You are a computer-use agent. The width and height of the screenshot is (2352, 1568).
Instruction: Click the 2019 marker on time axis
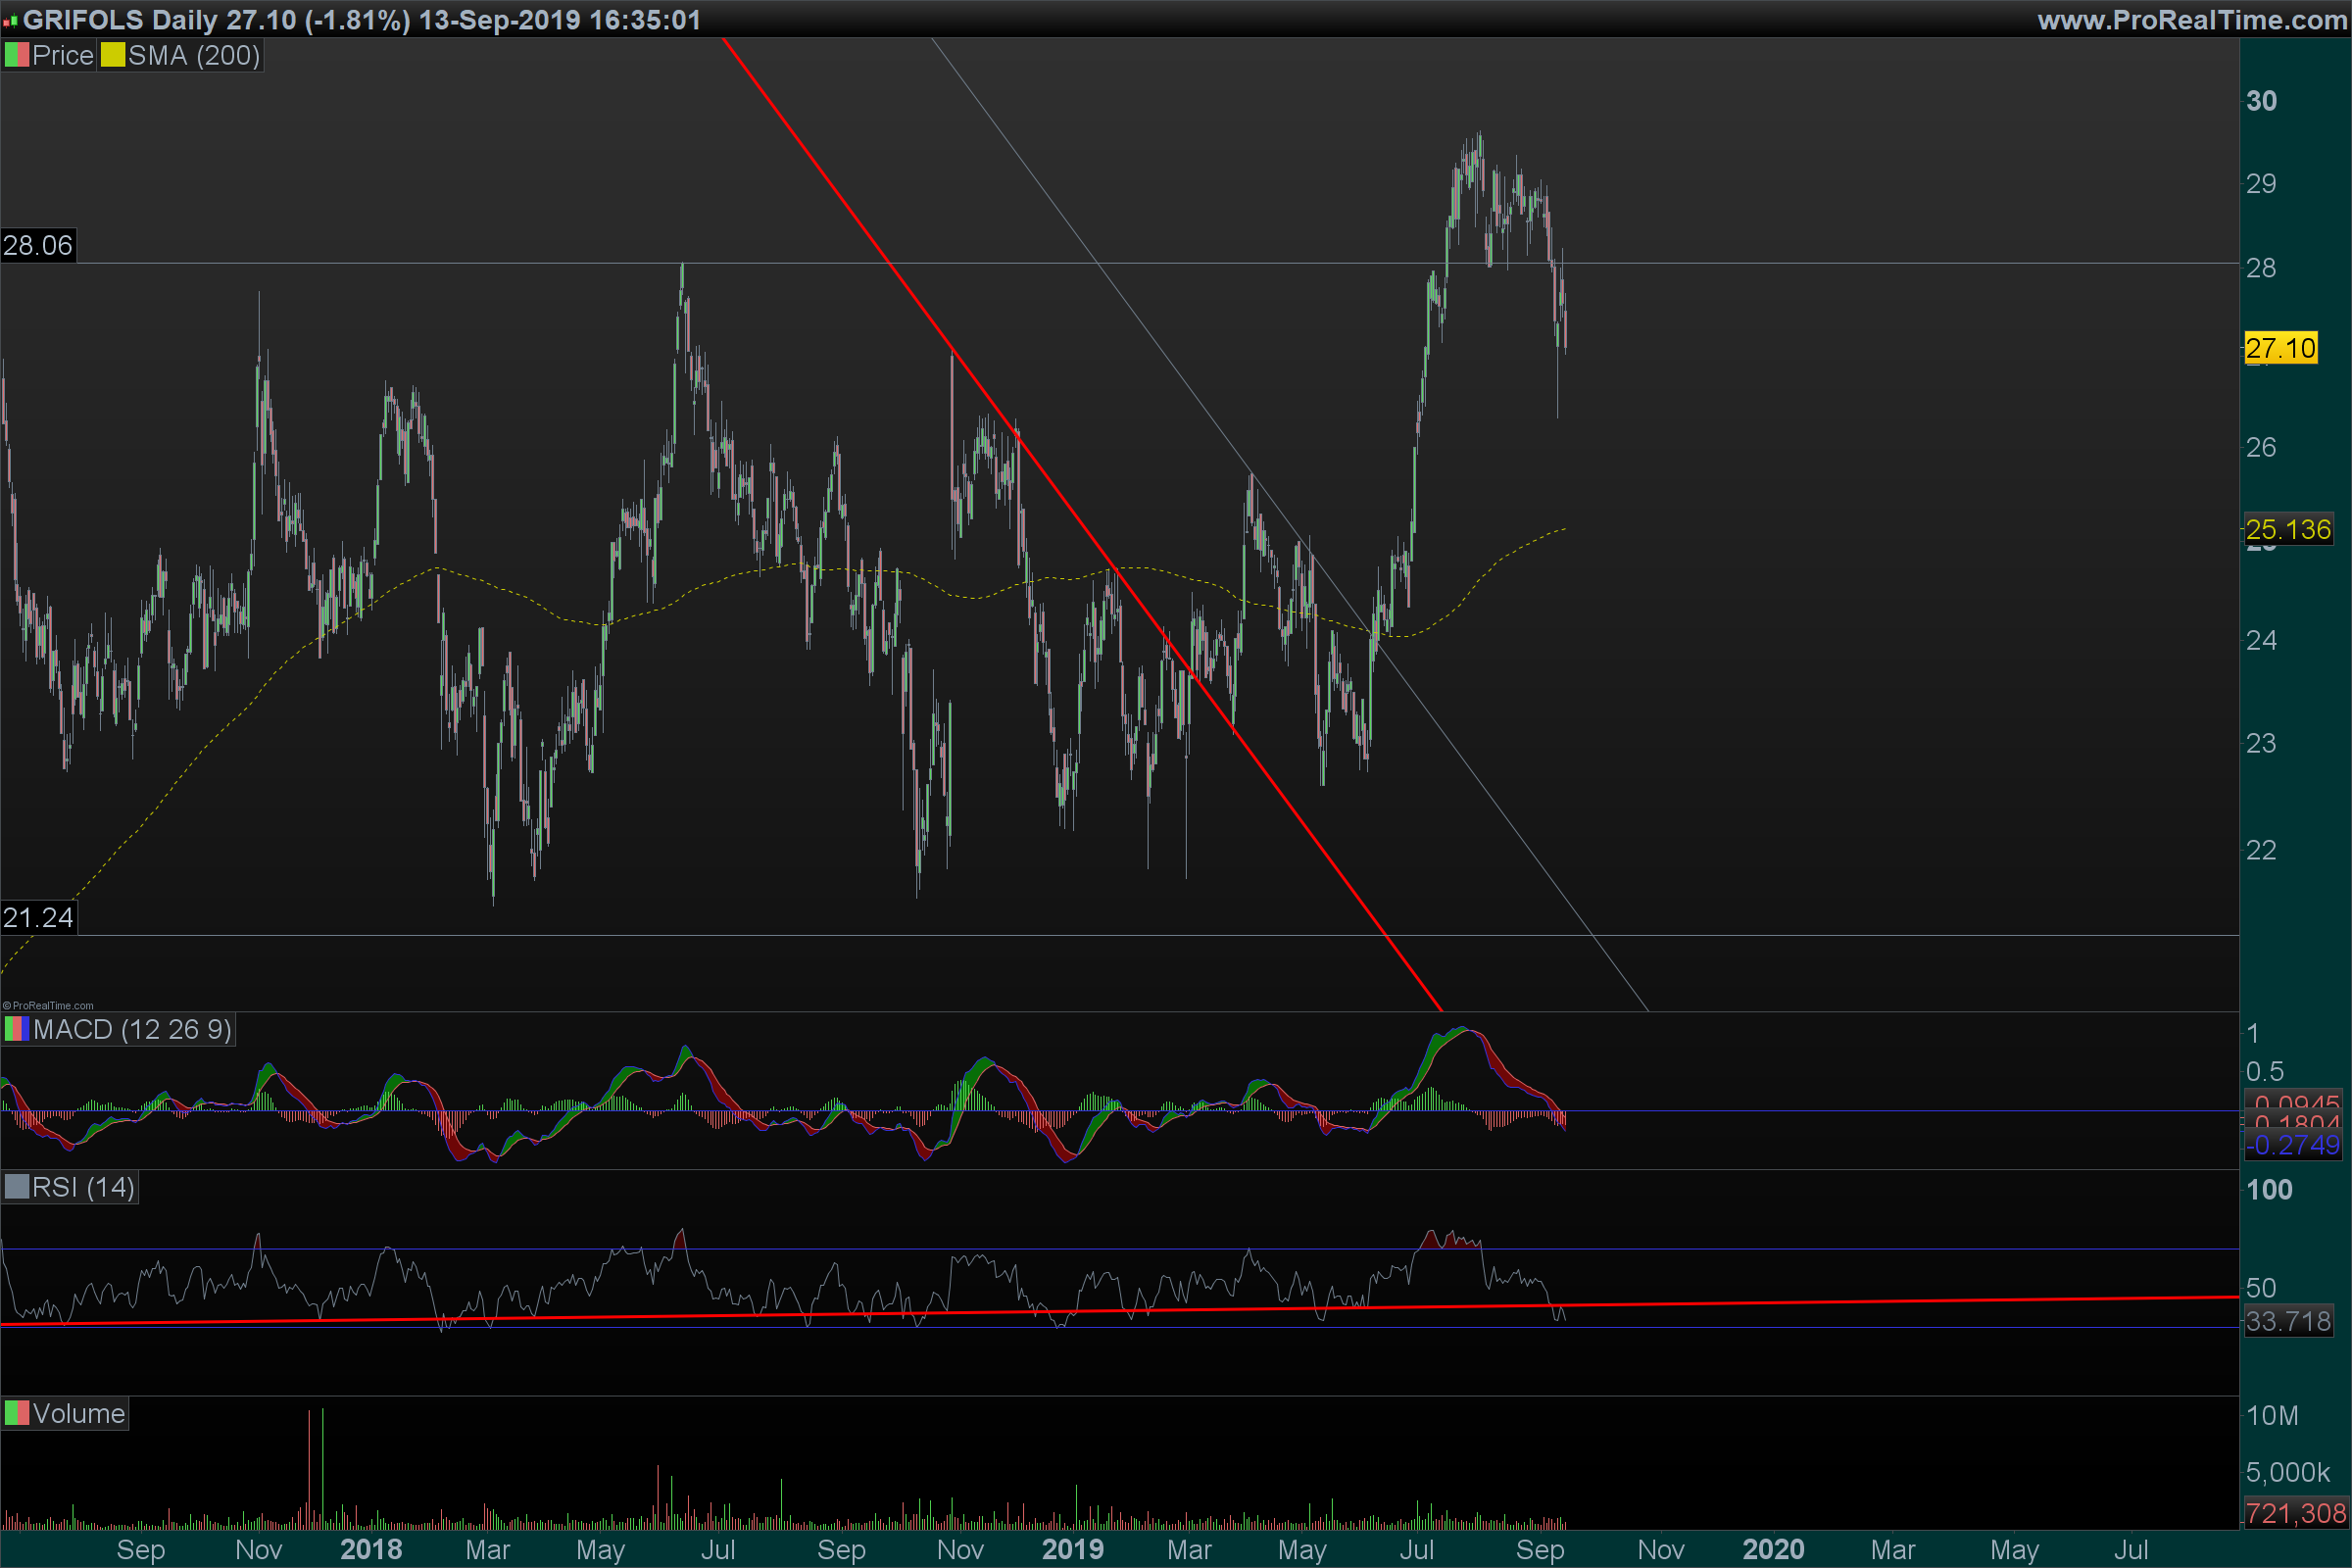pyautogui.click(x=1072, y=1549)
